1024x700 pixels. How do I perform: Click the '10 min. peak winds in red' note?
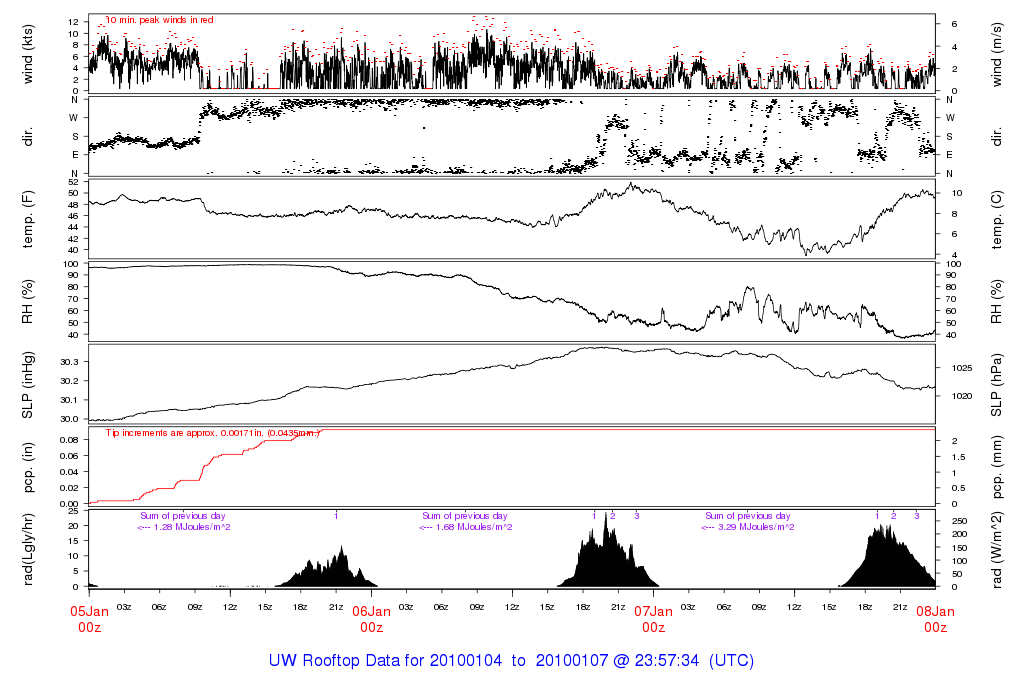[160, 20]
